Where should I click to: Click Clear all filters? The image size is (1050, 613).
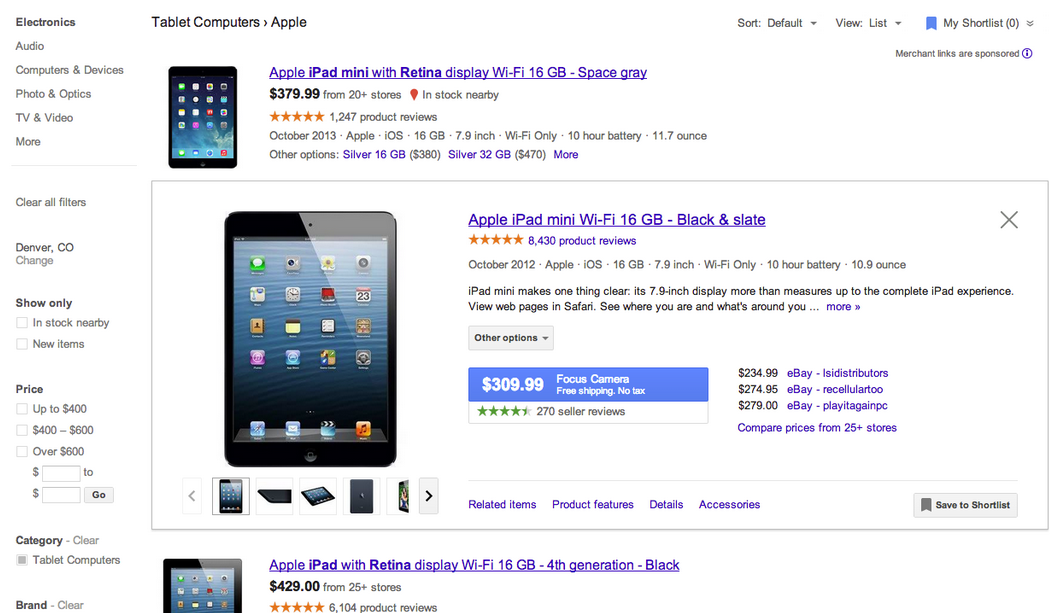[x=51, y=202]
